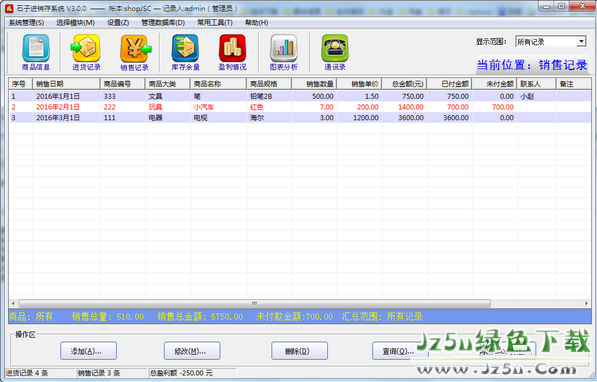This screenshot has height=382, width=597.
Task: Open the 帮助(H) menu
Action: pos(256,23)
